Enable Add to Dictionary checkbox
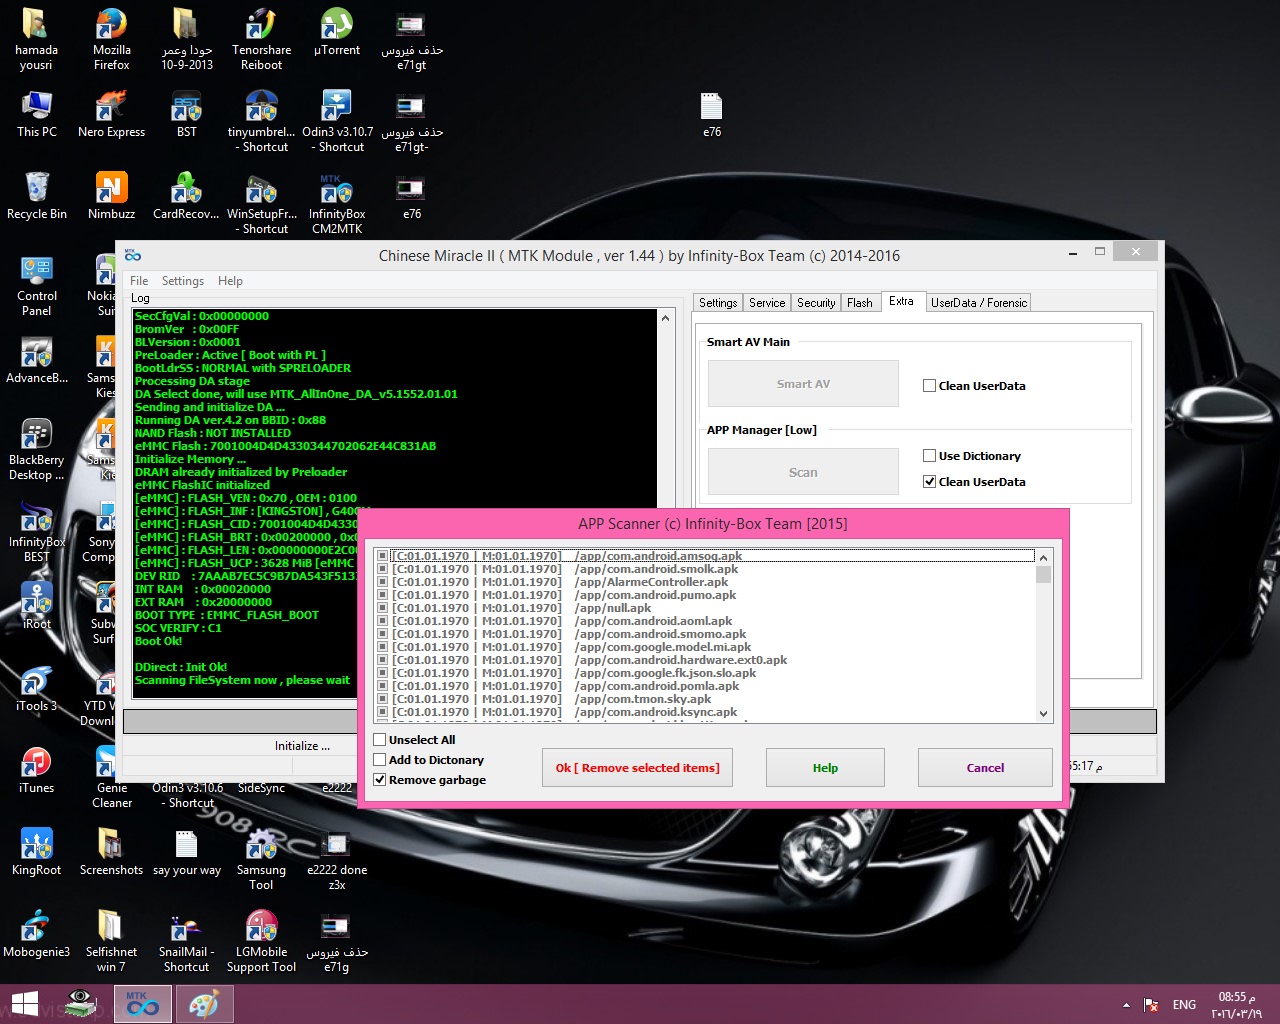The height and width of the screenshot is (1024, 1280). coord(380,760)
